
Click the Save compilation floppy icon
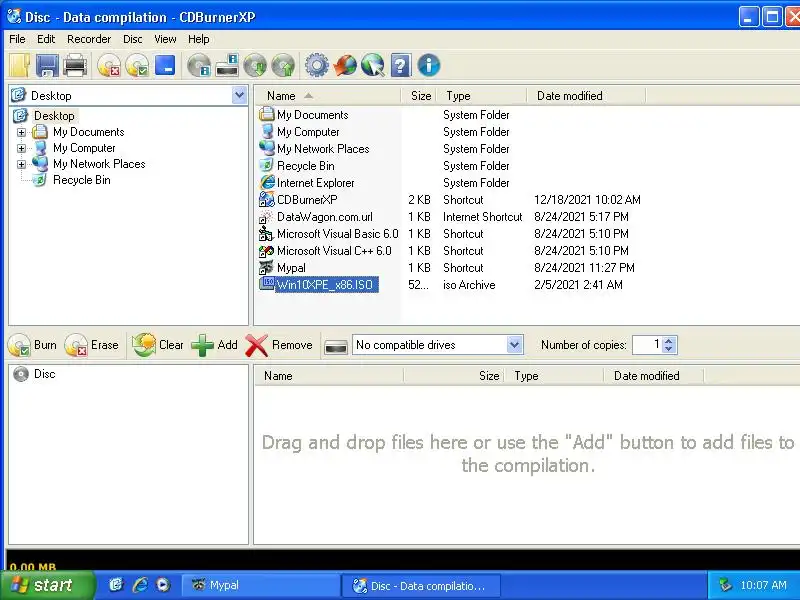(47, 65)
